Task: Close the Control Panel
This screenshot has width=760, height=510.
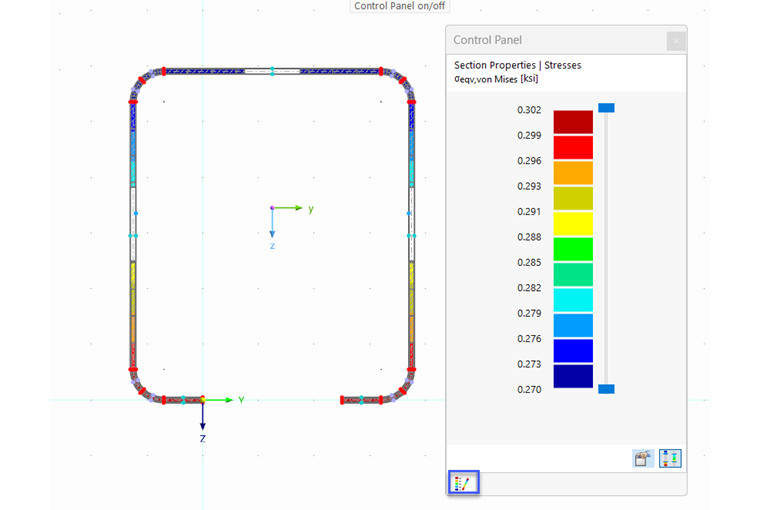Action: click(676, 41)
